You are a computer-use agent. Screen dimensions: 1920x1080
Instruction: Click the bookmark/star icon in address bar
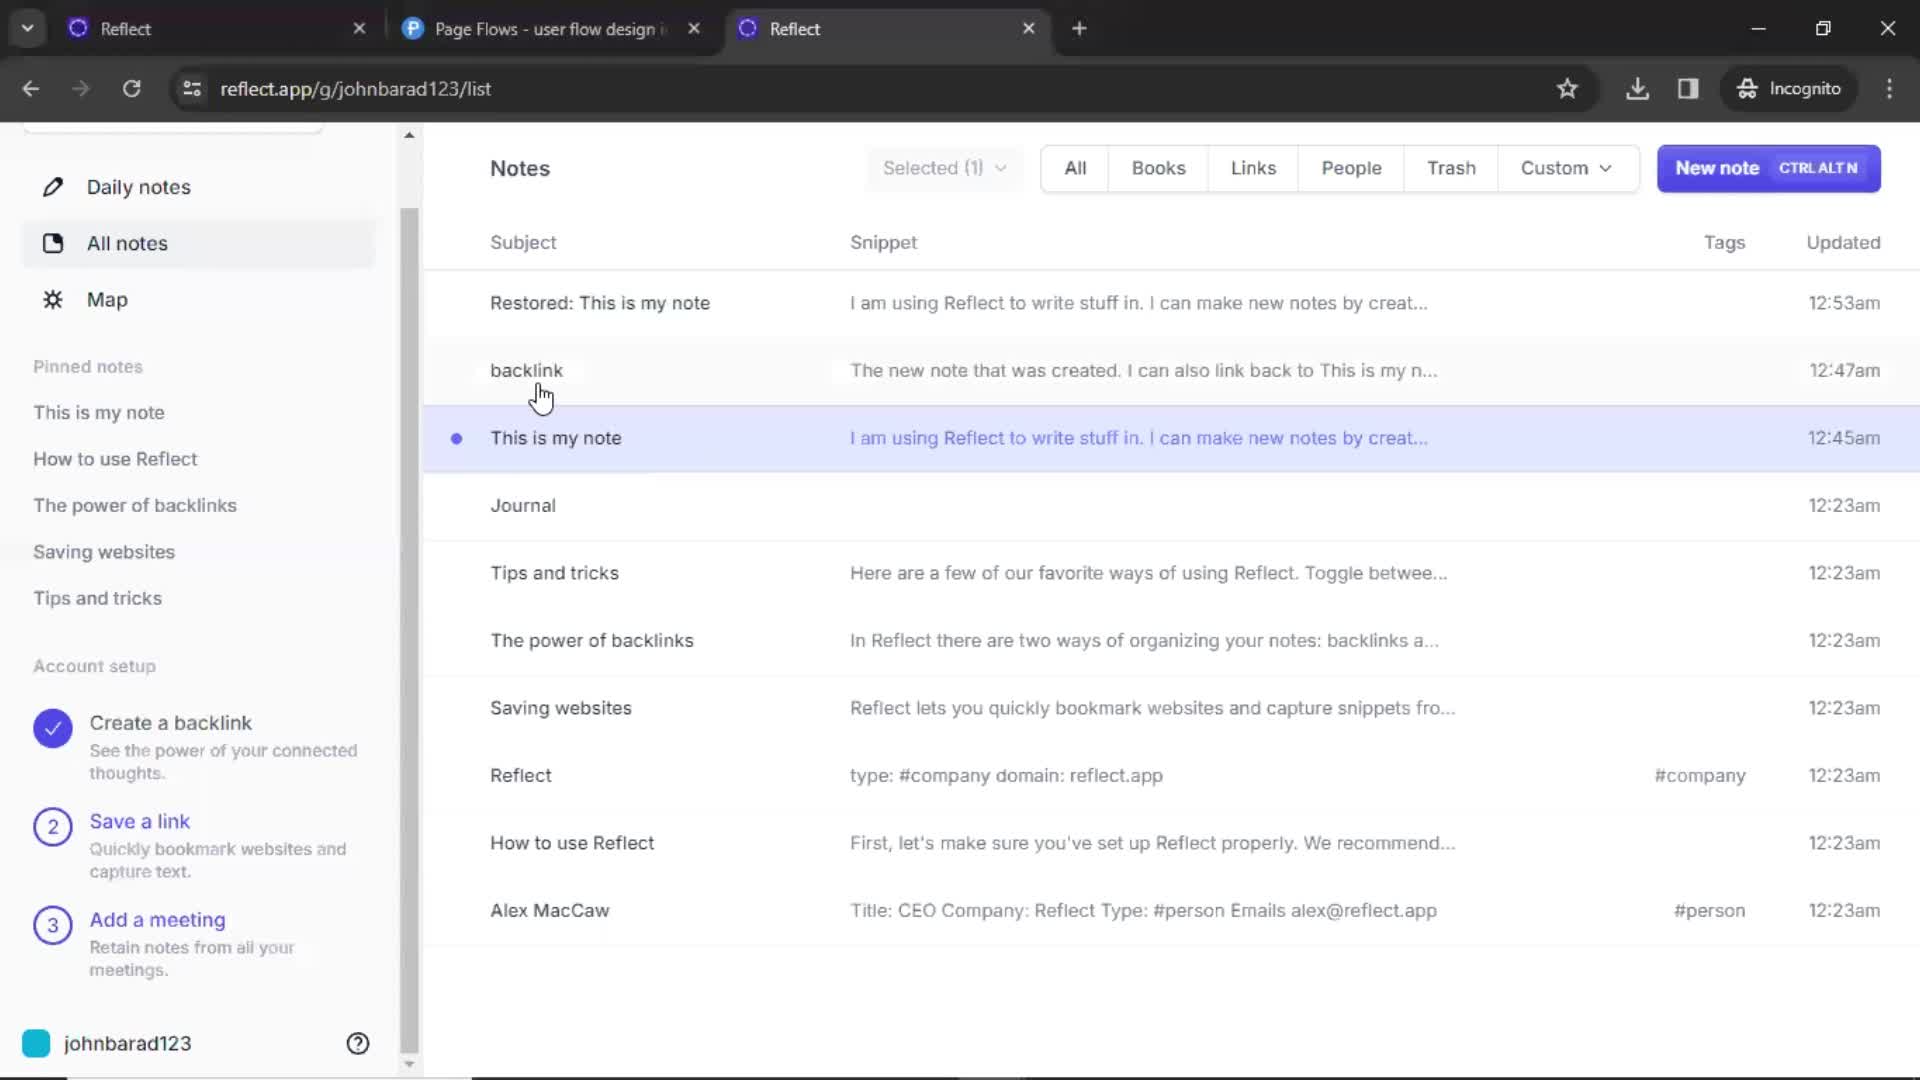coord(1569,88)
